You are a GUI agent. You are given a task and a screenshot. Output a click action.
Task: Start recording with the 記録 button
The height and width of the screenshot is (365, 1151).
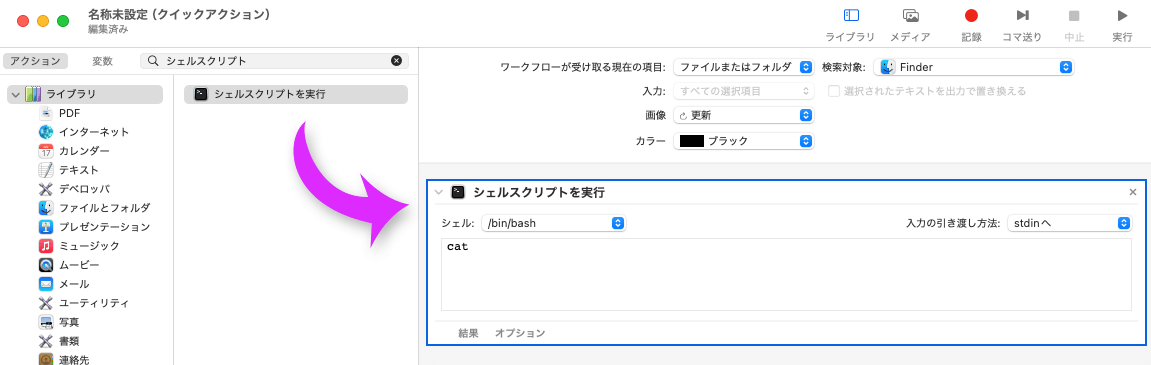pos(971,15)
